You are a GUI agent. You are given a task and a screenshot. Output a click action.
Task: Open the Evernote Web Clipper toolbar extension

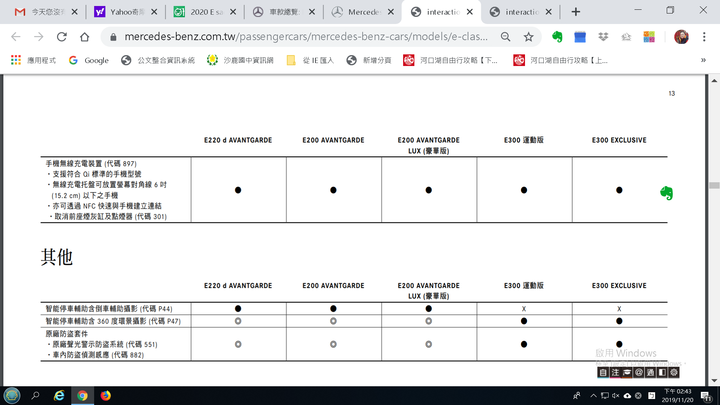coord(557,37)
